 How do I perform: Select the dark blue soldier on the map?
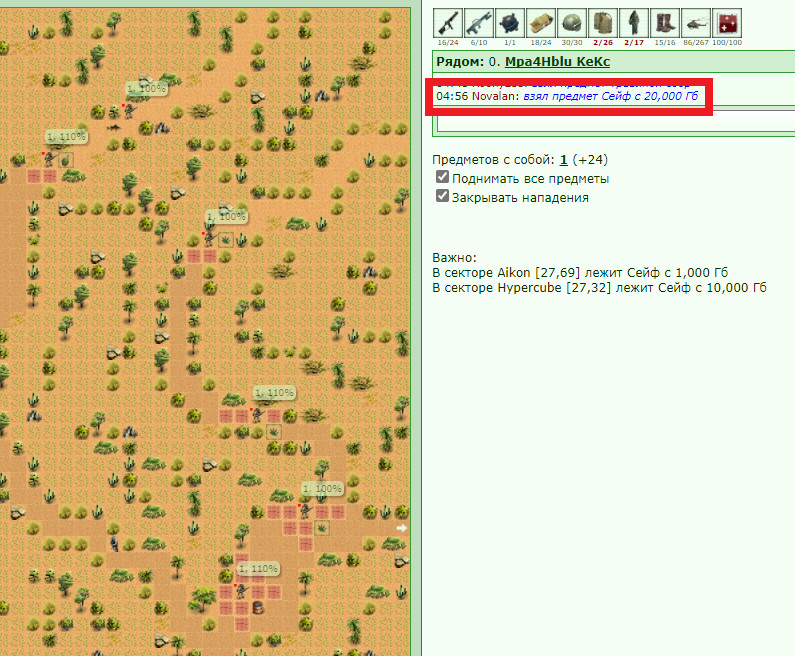115,543
